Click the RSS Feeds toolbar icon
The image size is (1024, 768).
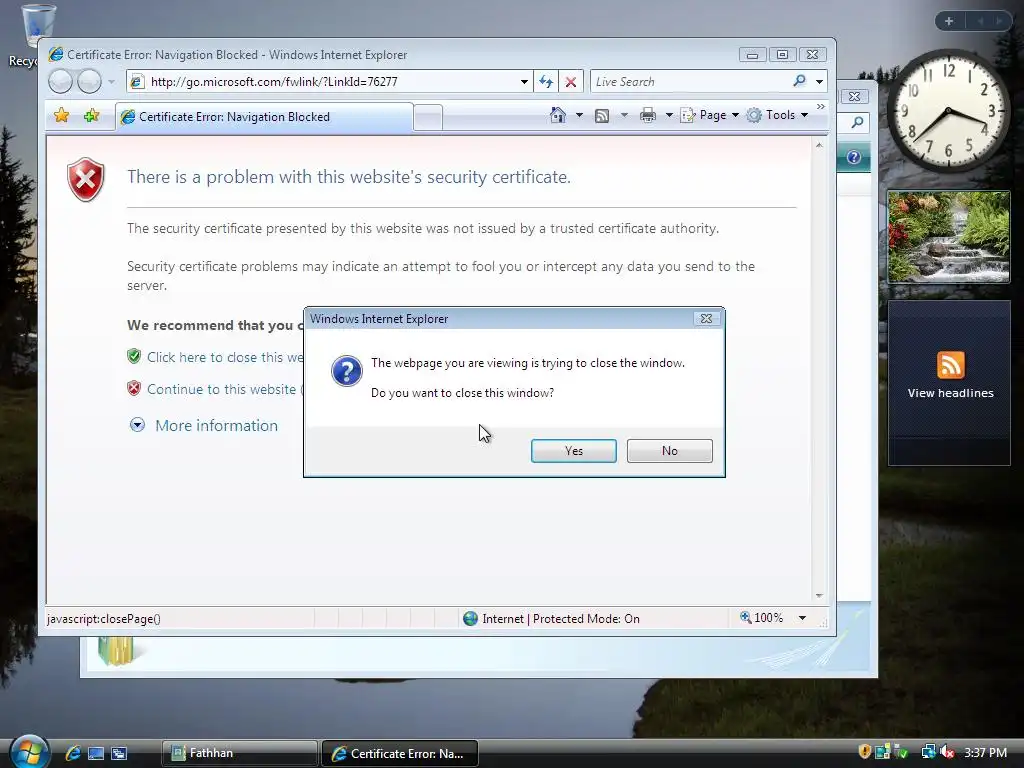[x=602, y=116]
